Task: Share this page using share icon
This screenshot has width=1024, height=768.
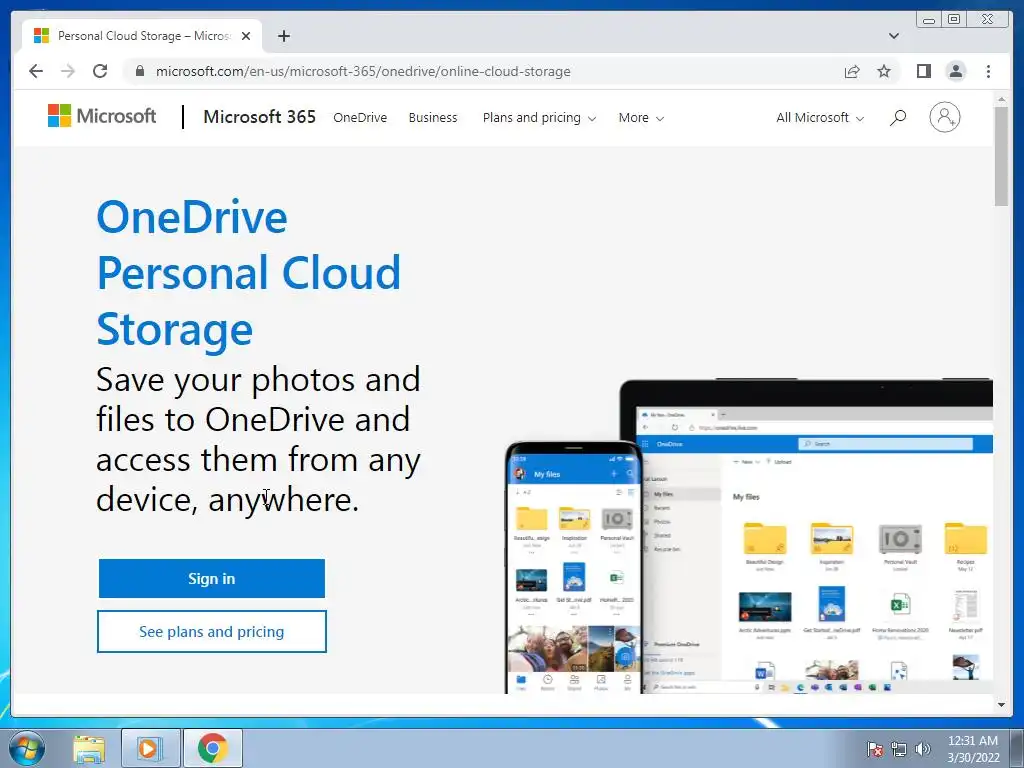Action: click(852, 71)
